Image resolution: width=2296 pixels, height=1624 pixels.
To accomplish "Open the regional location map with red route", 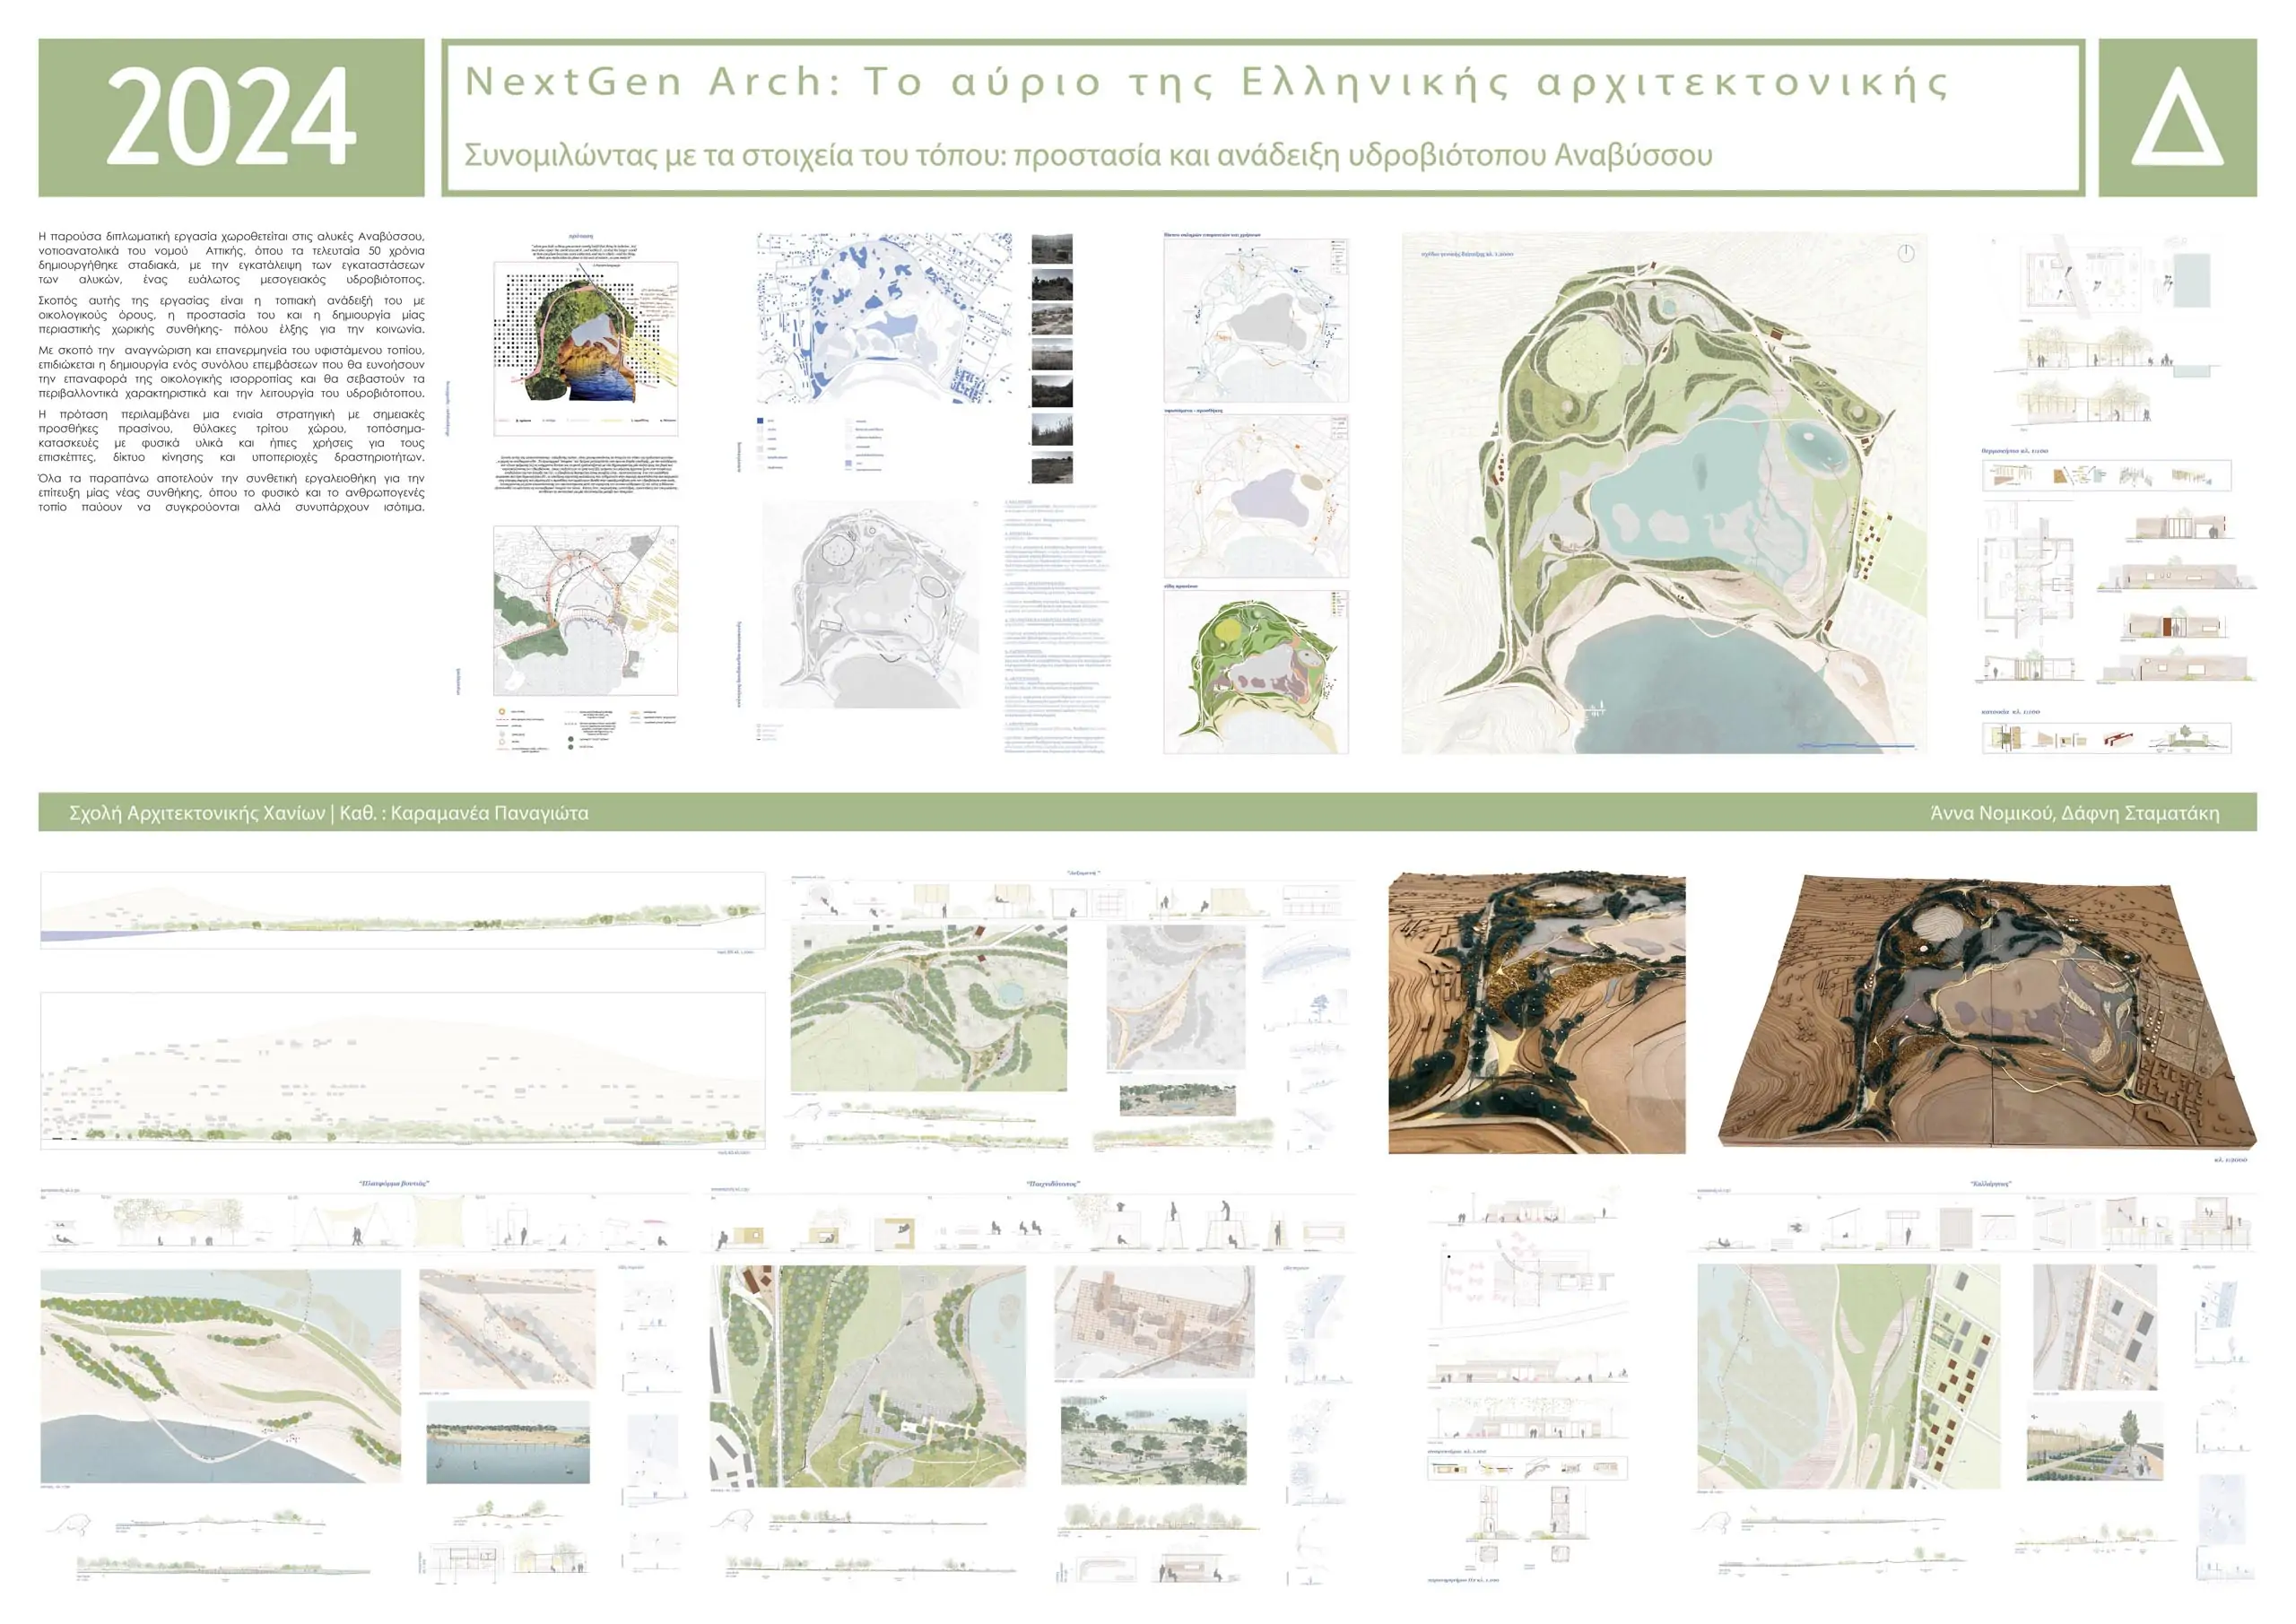I will pyautogui.click(x=585, y=611).
